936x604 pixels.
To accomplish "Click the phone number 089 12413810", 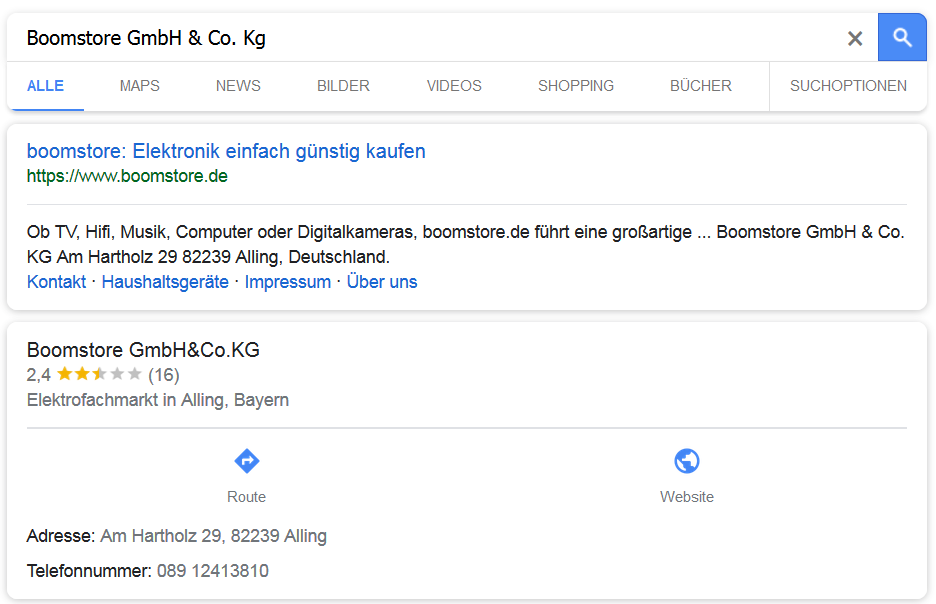I will (212, 571).
